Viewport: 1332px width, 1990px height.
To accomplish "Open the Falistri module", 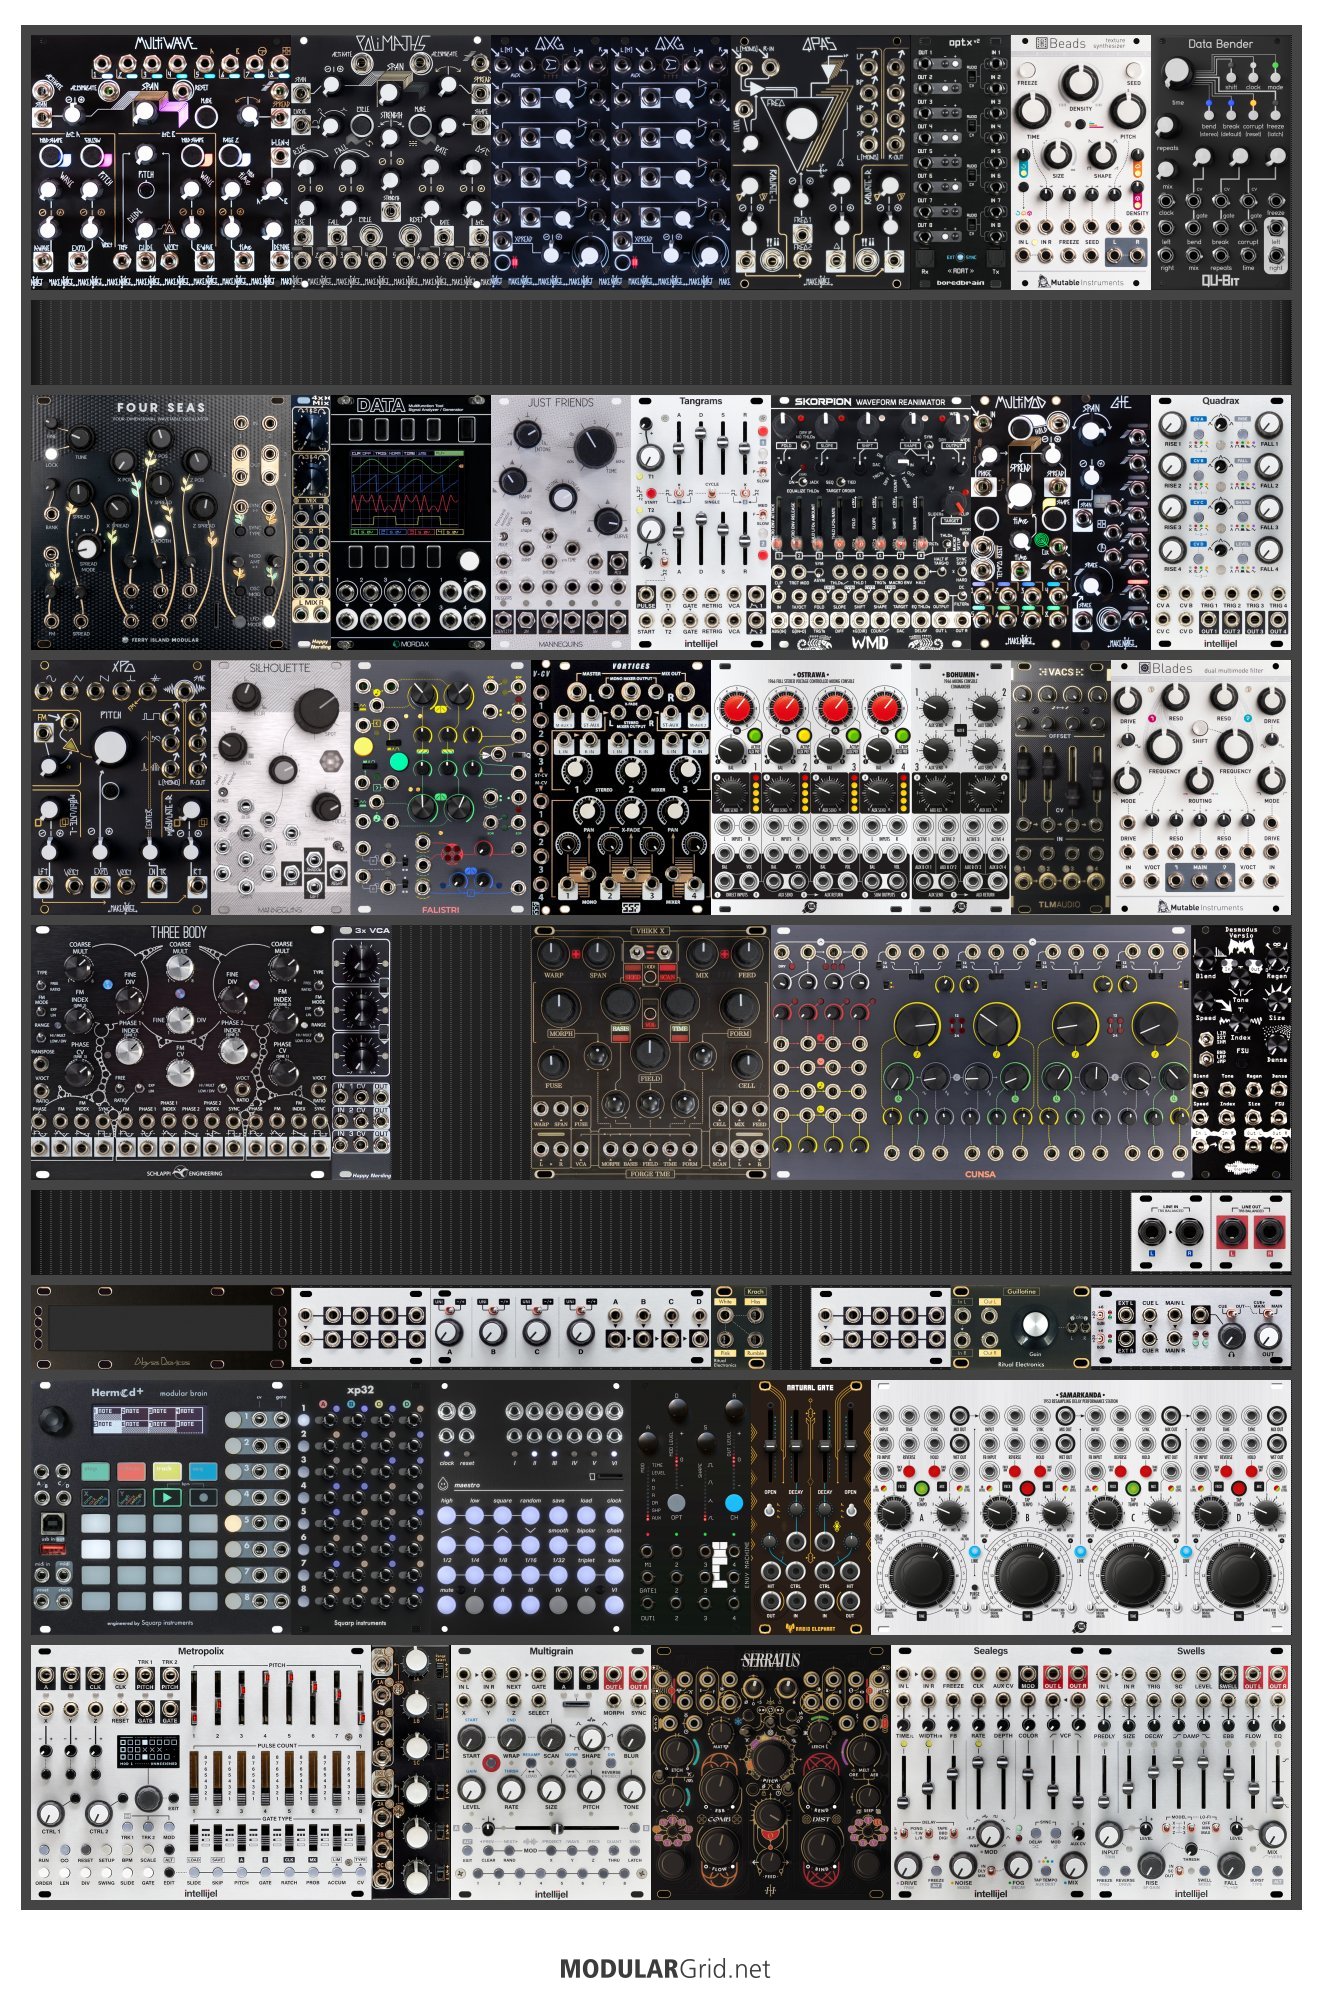I will (x=441, y=787).
